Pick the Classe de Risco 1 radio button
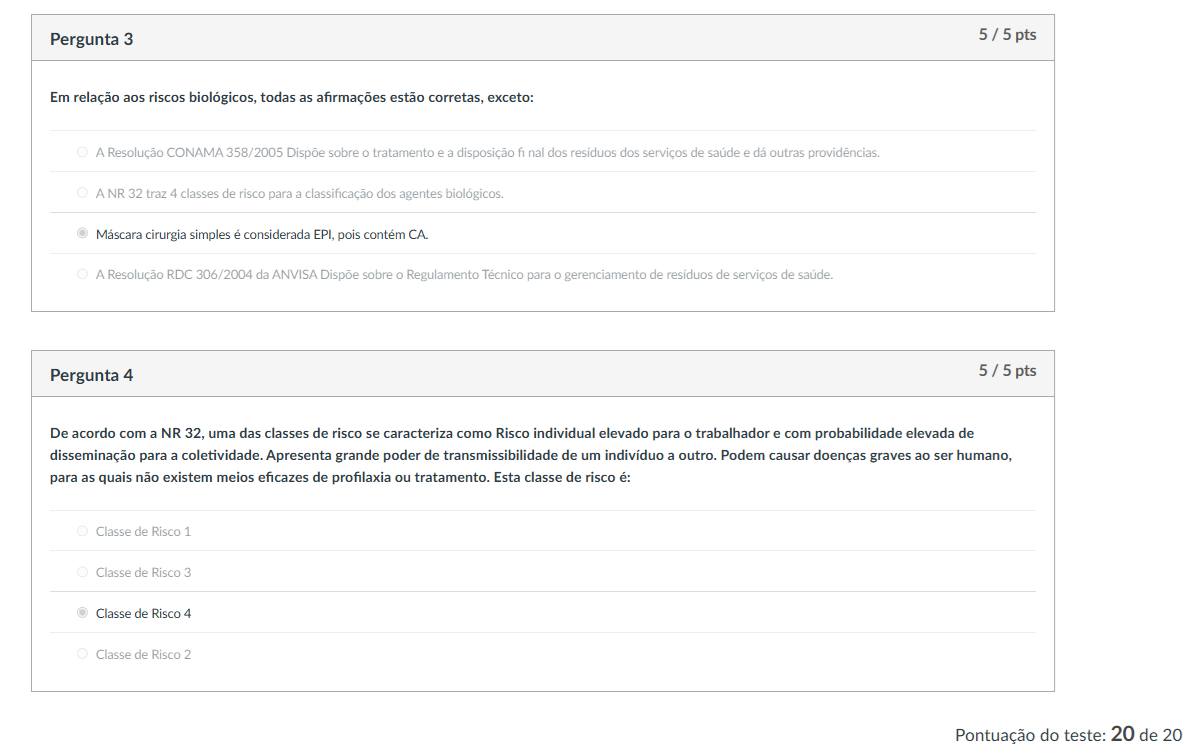This screenshot has width=1198, height=747. pos(82,531)
